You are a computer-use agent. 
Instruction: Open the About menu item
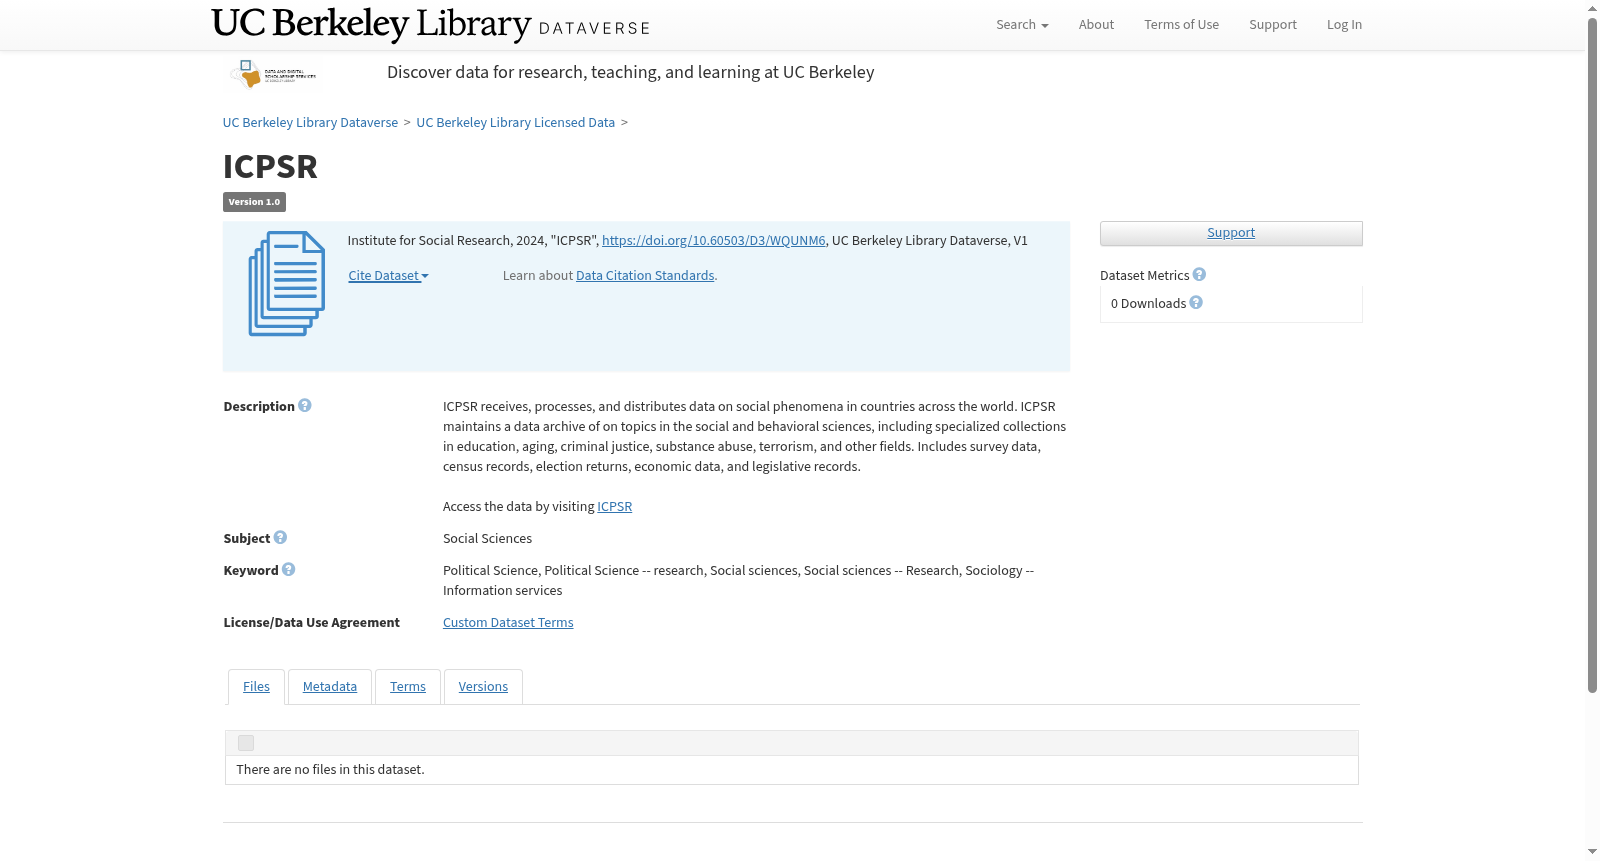1096,25
